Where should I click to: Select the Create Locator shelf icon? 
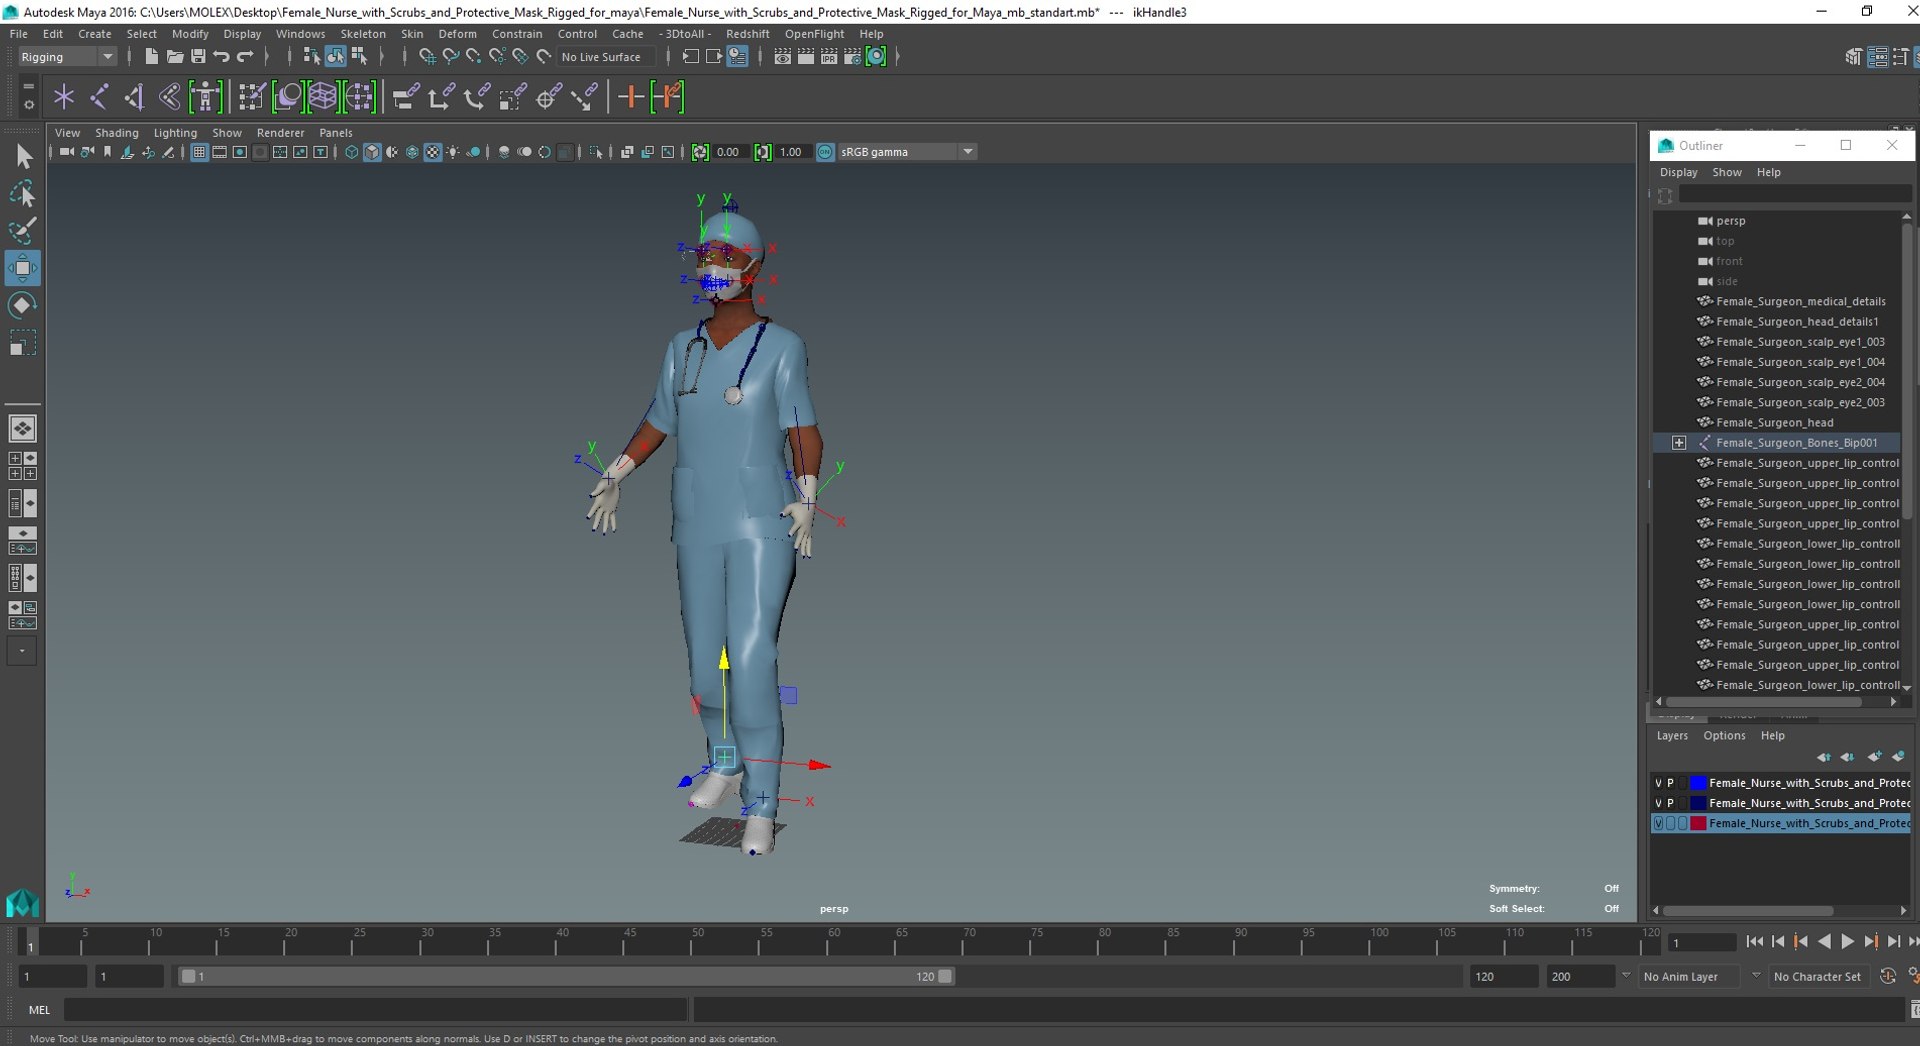64,97
